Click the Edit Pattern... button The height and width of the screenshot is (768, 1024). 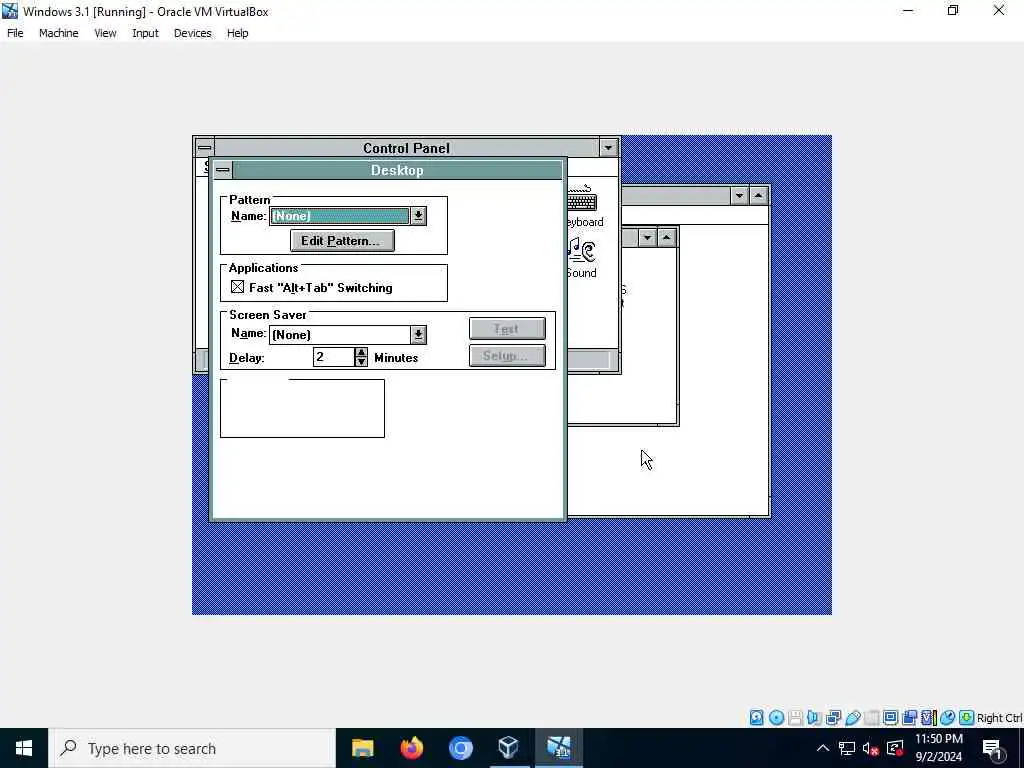click(x=342, y=241)
